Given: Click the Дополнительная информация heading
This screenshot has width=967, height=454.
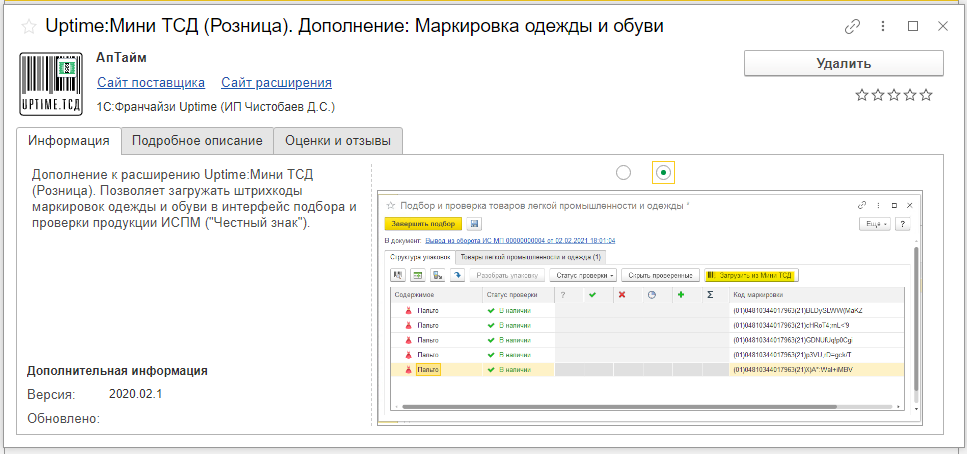Looking at the screenshot, I should tap(117, 371).
